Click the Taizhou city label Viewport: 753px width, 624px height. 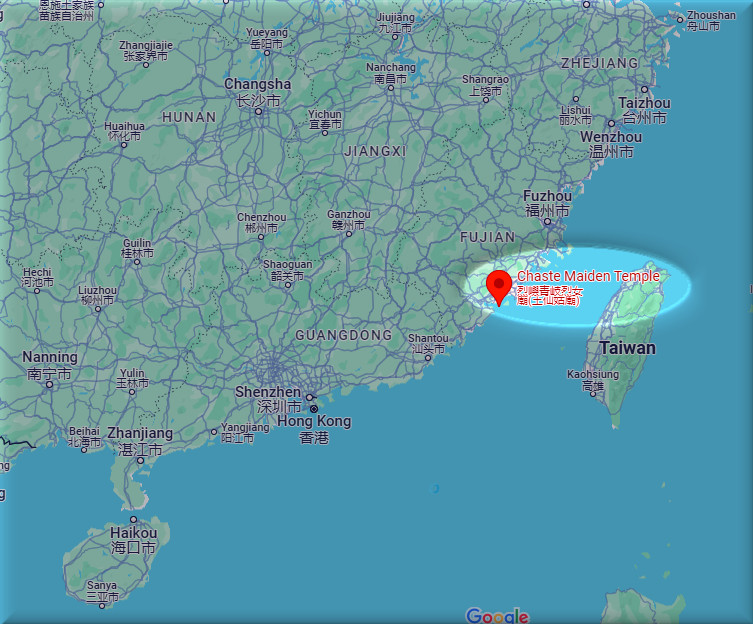coord(645,103)
